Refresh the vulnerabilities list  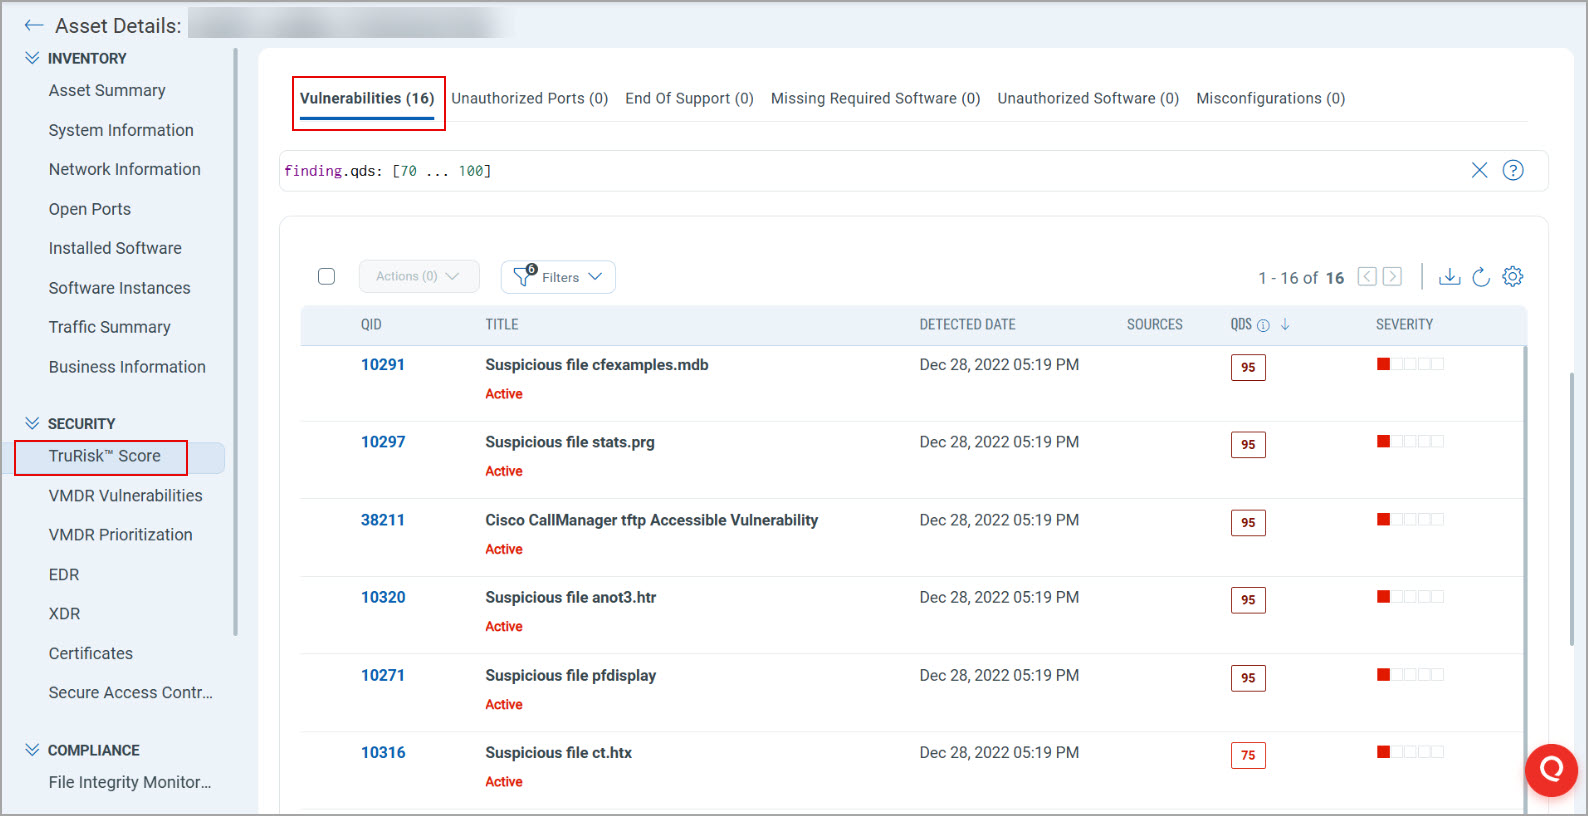click(1481, 277)
